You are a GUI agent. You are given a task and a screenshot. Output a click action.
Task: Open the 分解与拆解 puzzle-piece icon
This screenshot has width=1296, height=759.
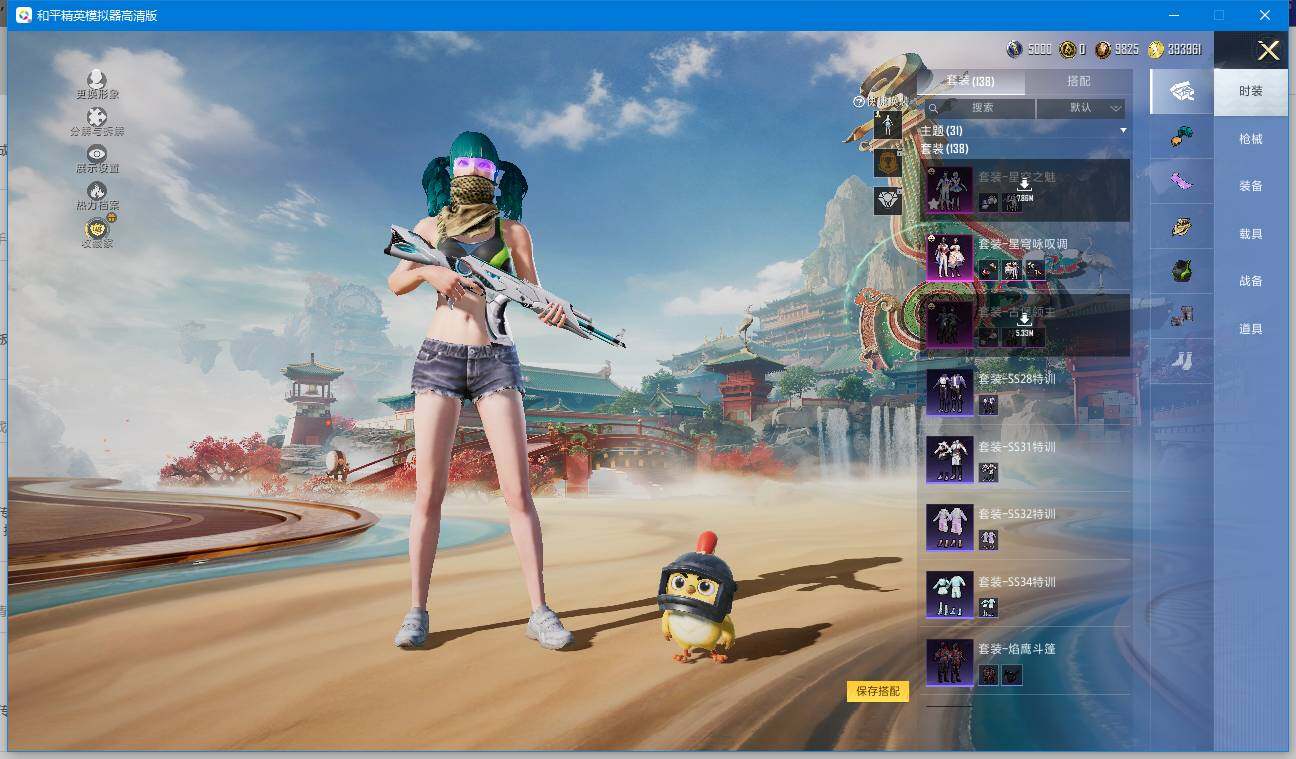(x=97, y=117)
